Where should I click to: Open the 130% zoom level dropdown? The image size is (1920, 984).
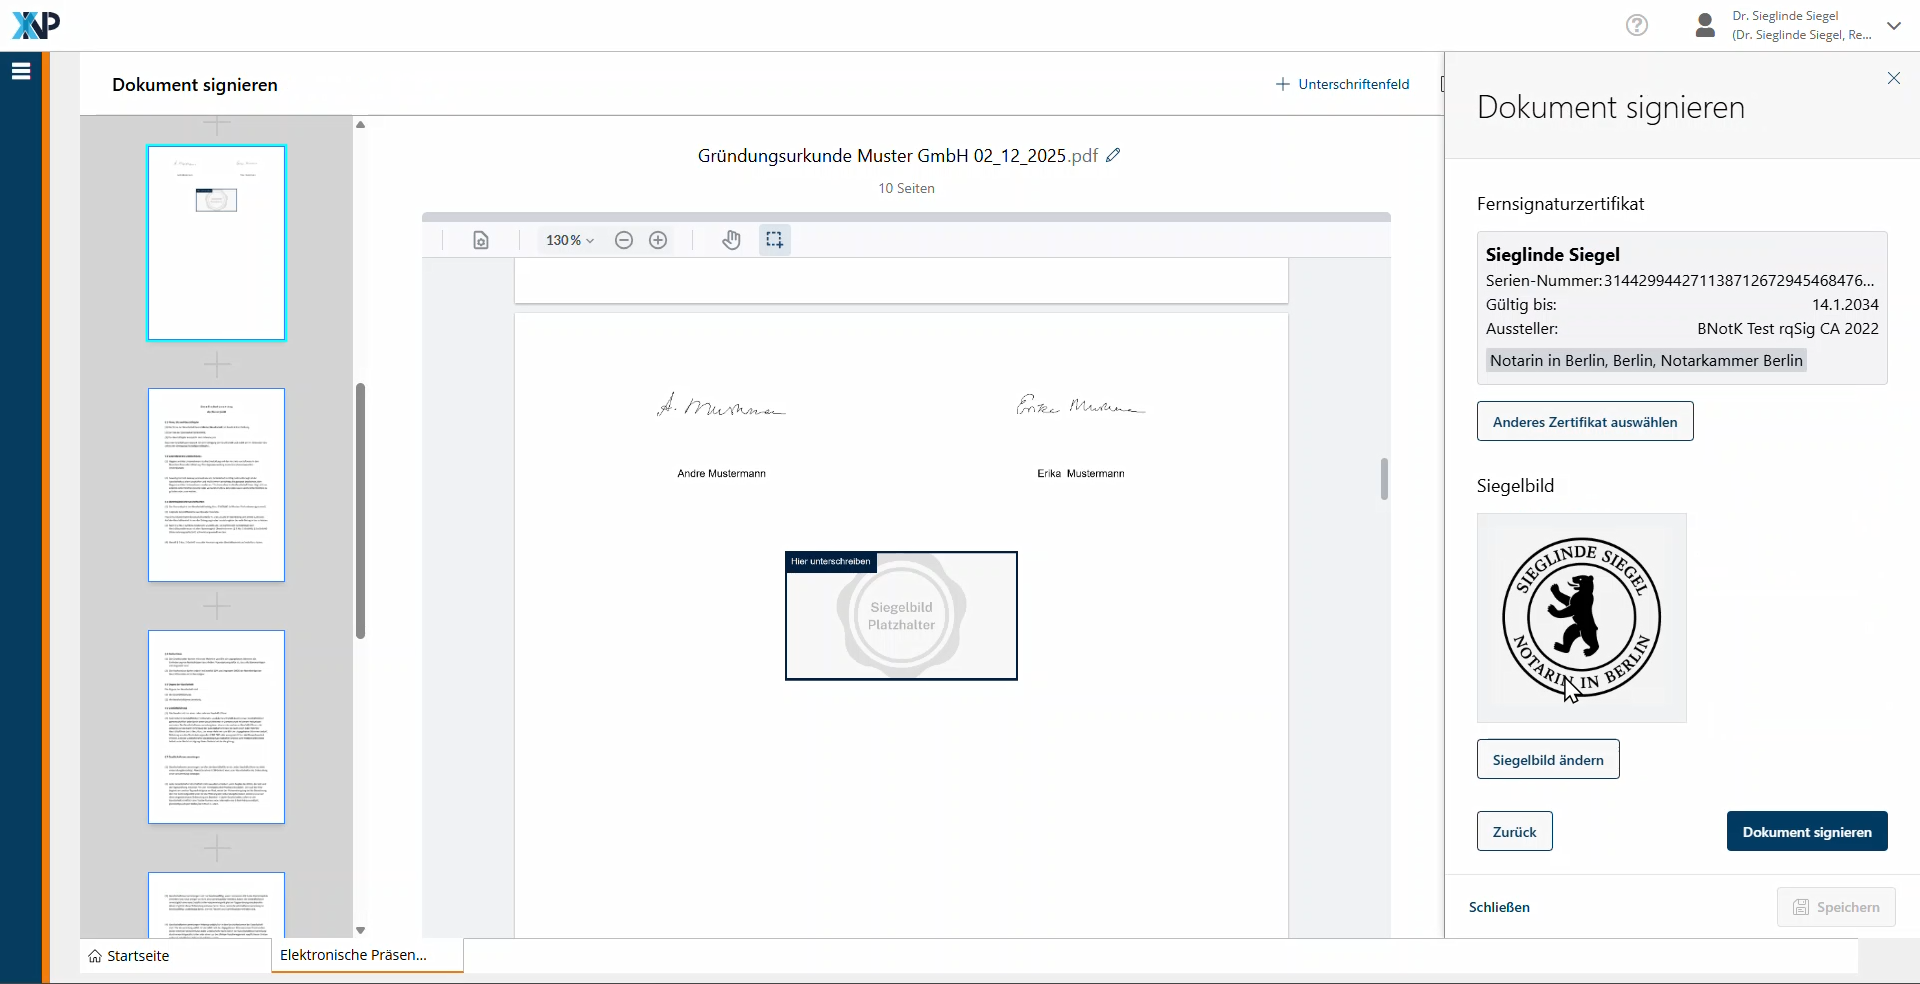click(x=569, y=240)
